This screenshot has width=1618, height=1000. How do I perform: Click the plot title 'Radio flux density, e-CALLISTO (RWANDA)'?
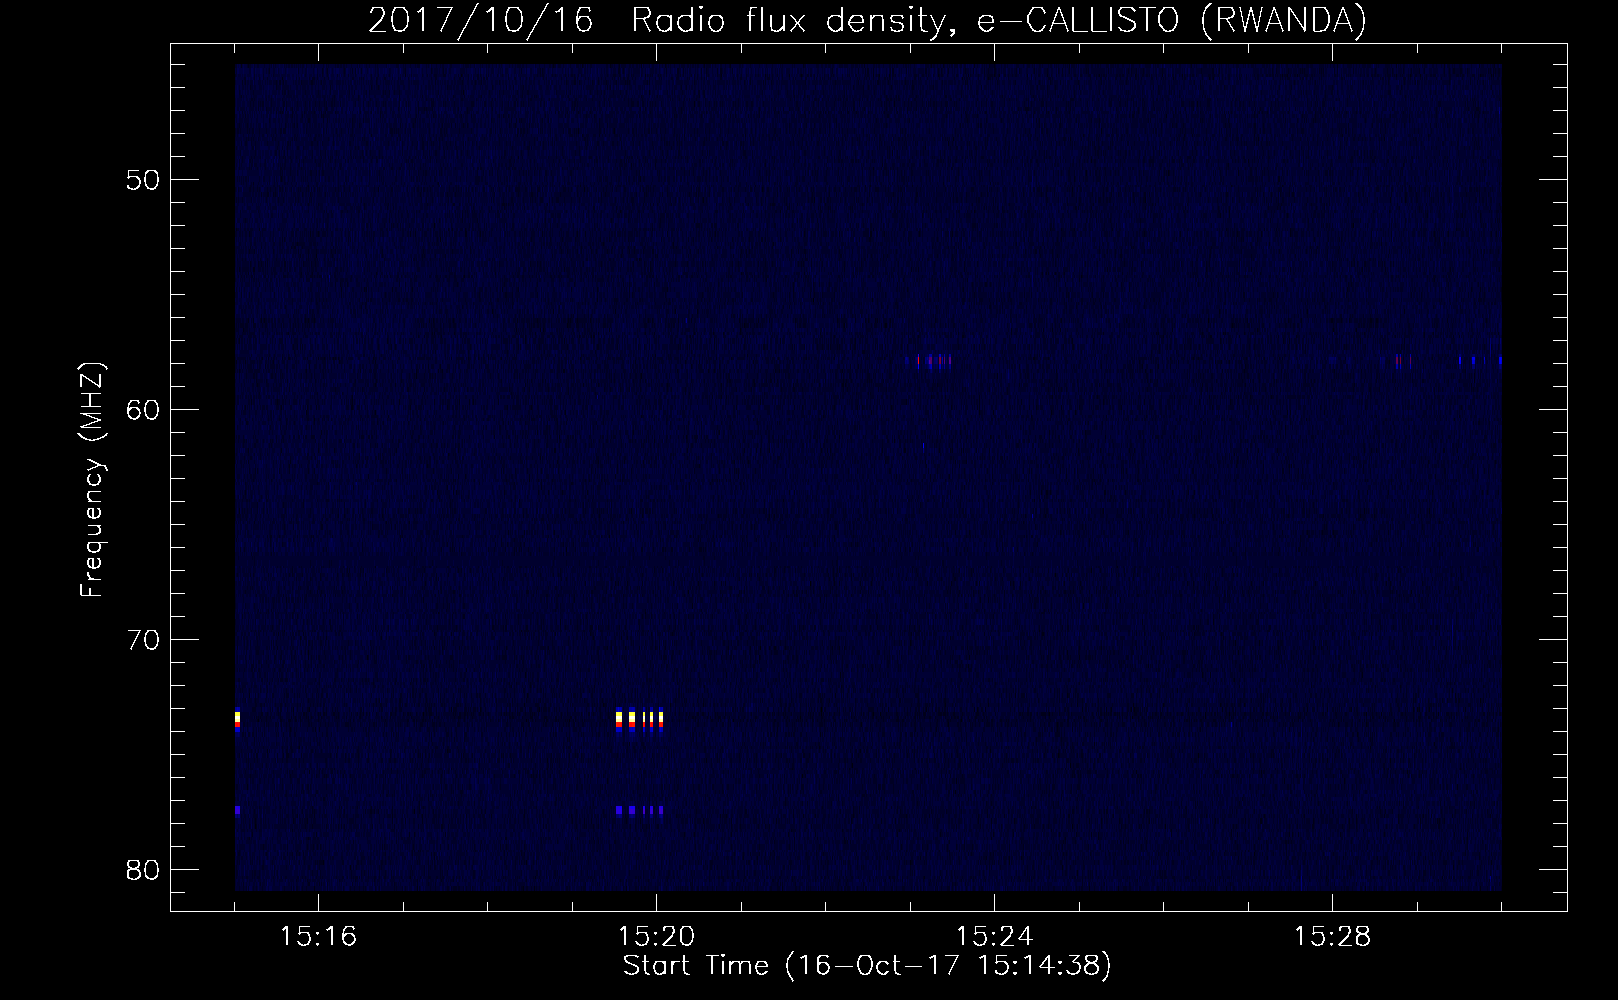(x=999, y=20)
